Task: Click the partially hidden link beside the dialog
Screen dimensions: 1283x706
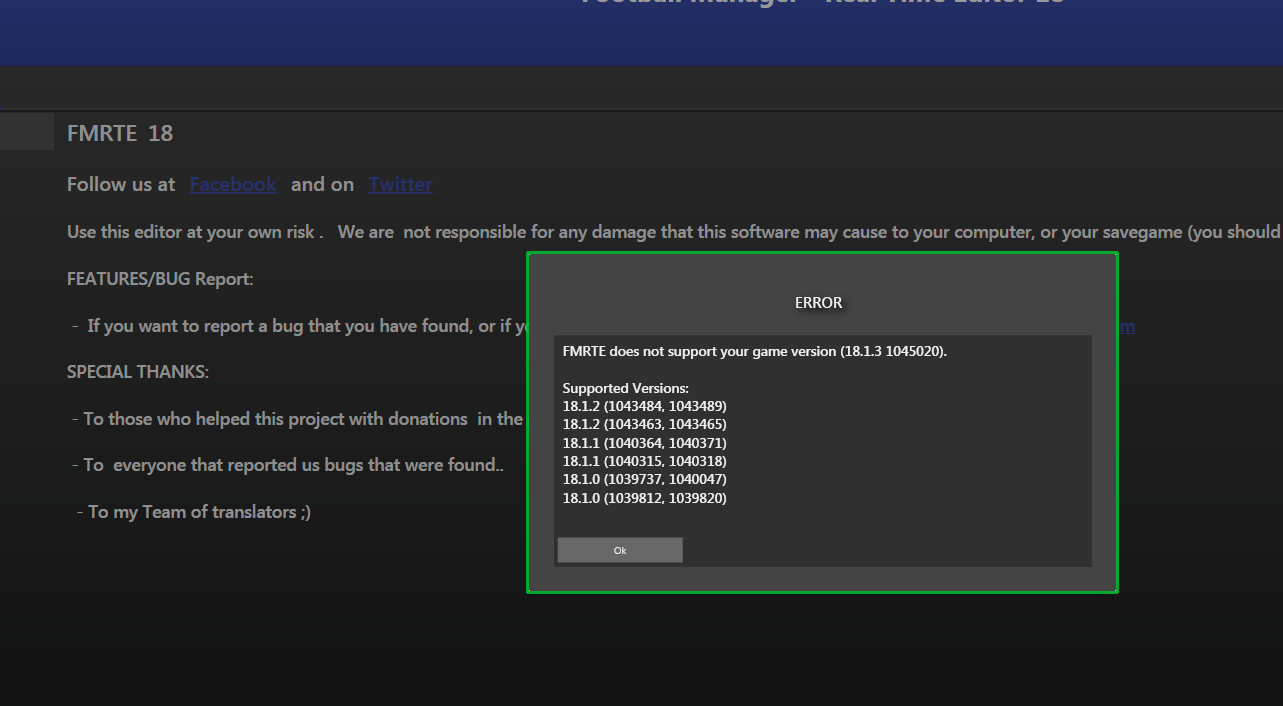Action: (1126, 326)
